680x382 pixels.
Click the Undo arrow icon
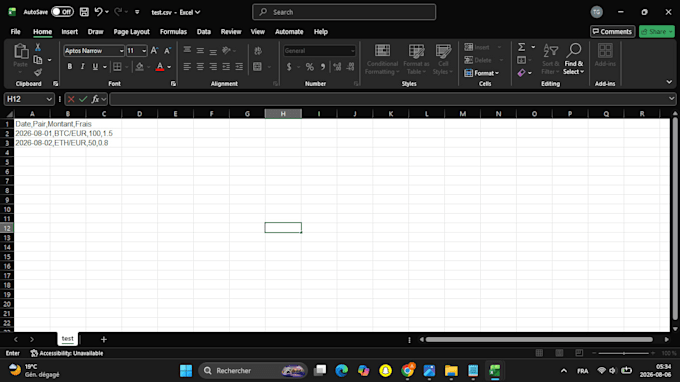(98, 12)
